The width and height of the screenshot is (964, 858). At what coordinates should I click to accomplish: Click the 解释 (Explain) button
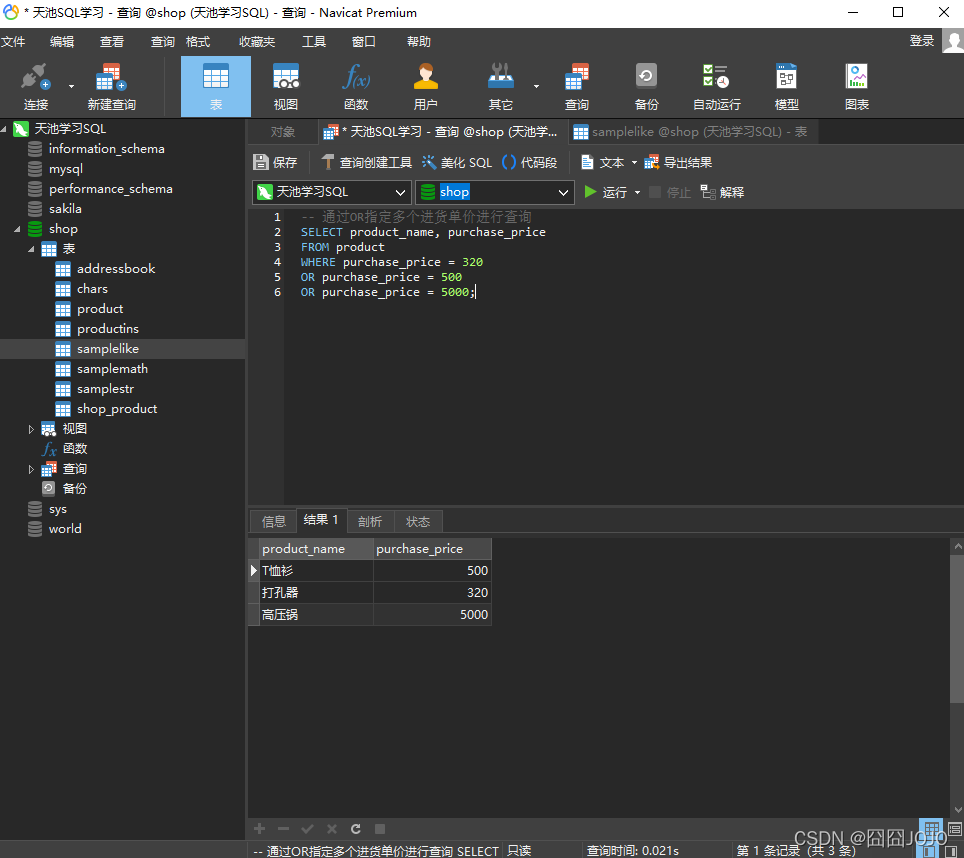[x=722, y=192]
